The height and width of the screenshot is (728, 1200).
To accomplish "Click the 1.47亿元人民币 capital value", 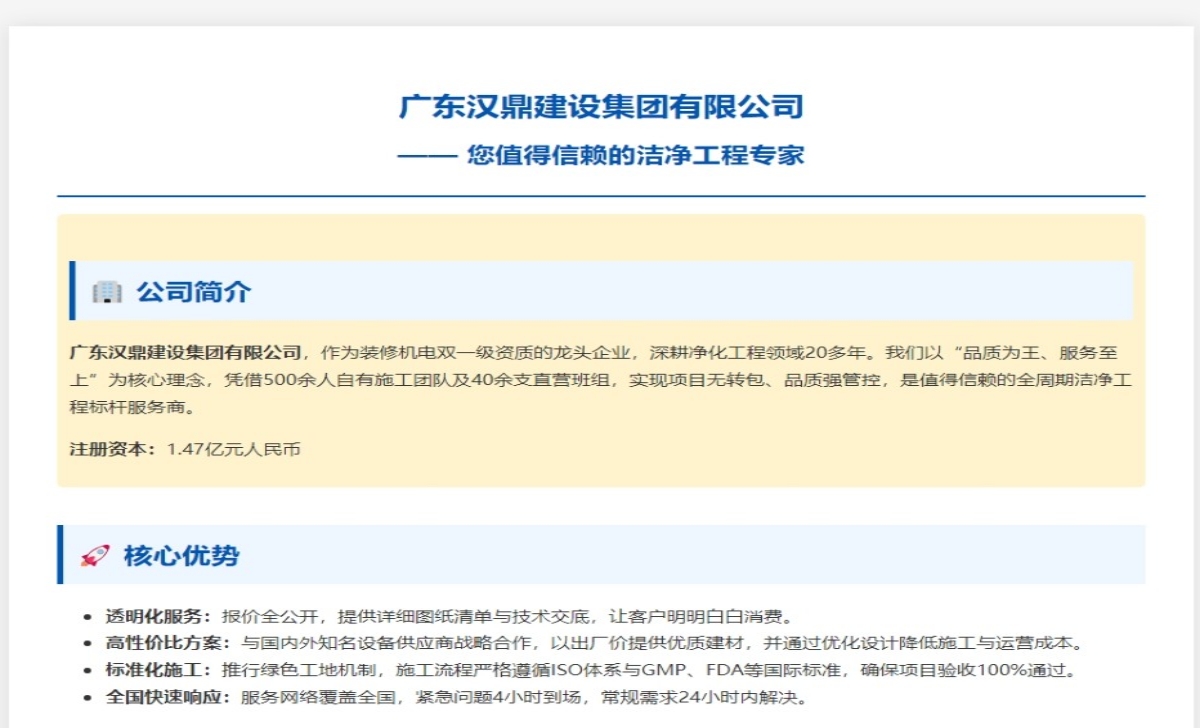I will [x=233, y=449].
